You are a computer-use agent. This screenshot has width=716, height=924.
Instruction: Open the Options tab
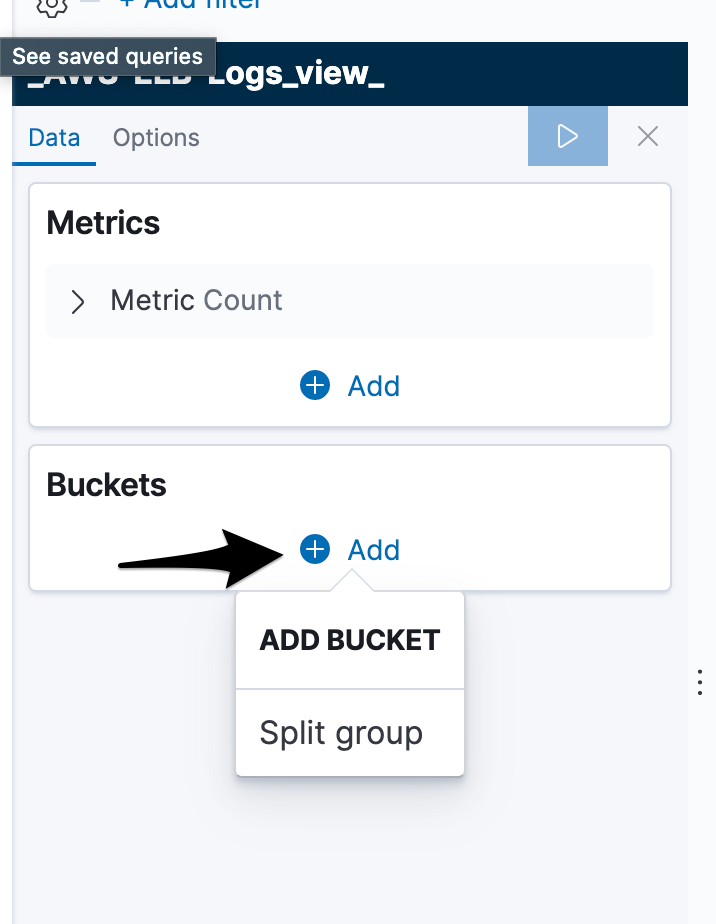click(156, 137)
